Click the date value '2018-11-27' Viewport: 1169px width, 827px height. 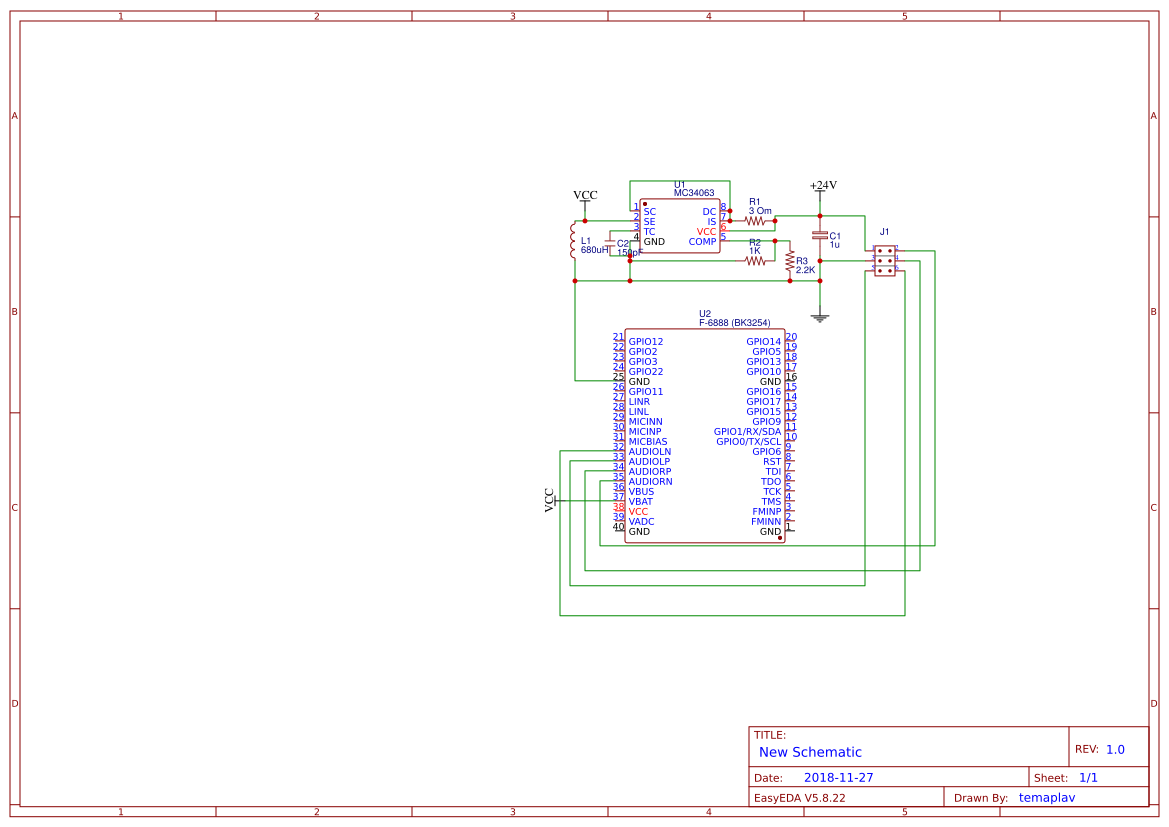pos(838,778)
